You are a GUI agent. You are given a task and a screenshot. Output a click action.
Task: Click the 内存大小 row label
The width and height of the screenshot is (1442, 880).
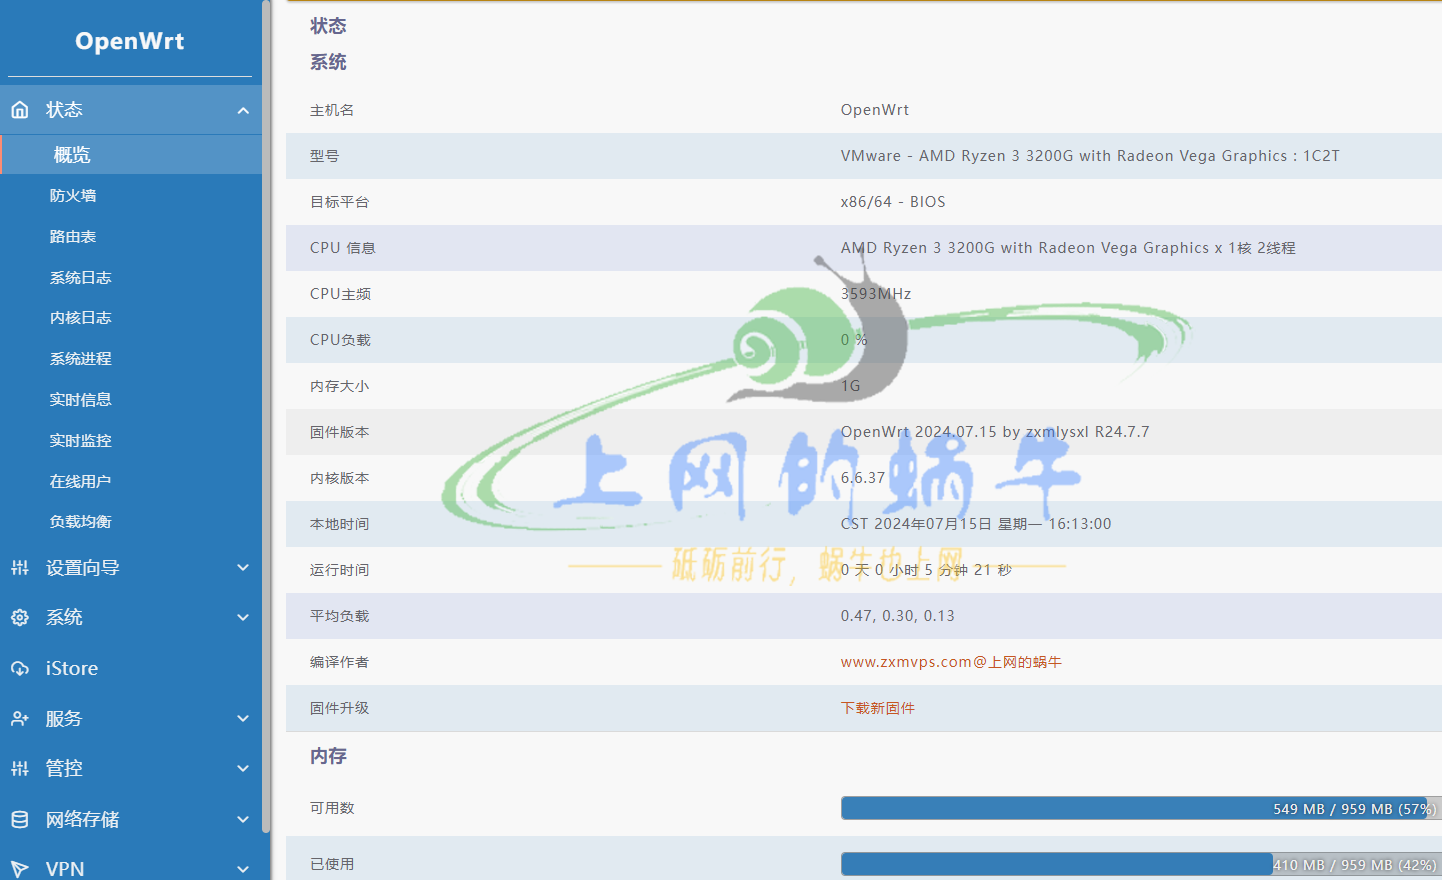point(340,386)
